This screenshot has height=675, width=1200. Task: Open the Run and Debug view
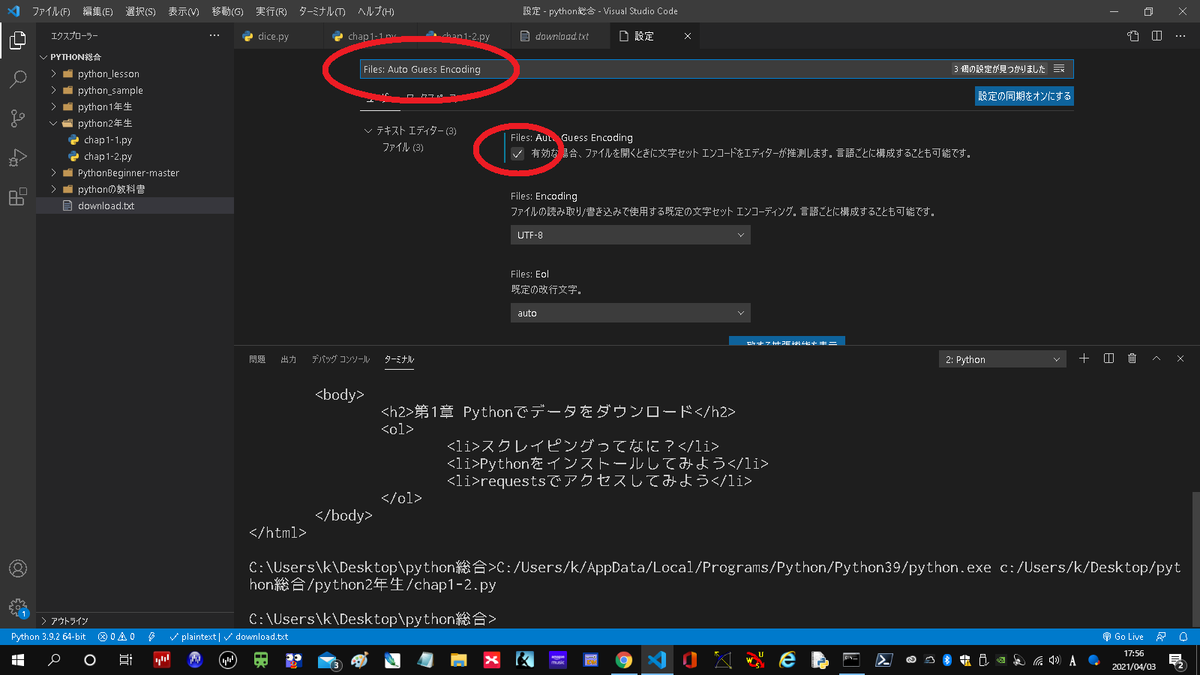(17, 158)
